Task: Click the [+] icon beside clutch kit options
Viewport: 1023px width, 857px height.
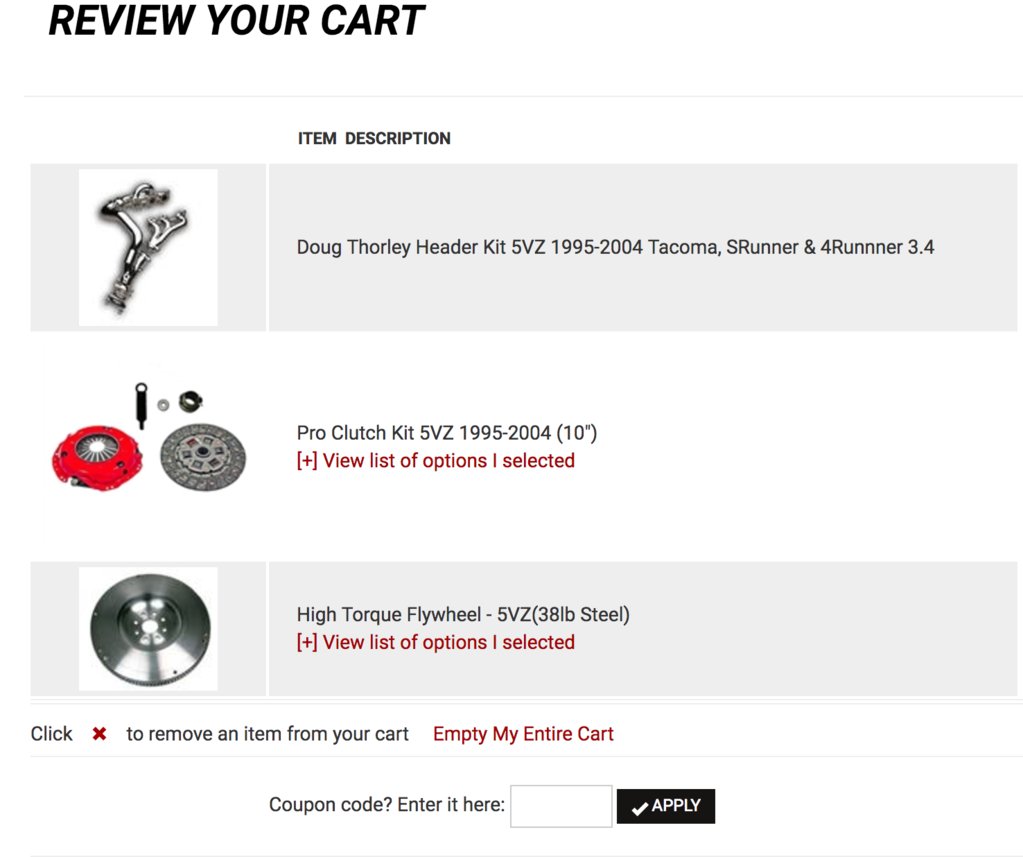Action: (307, 460)
